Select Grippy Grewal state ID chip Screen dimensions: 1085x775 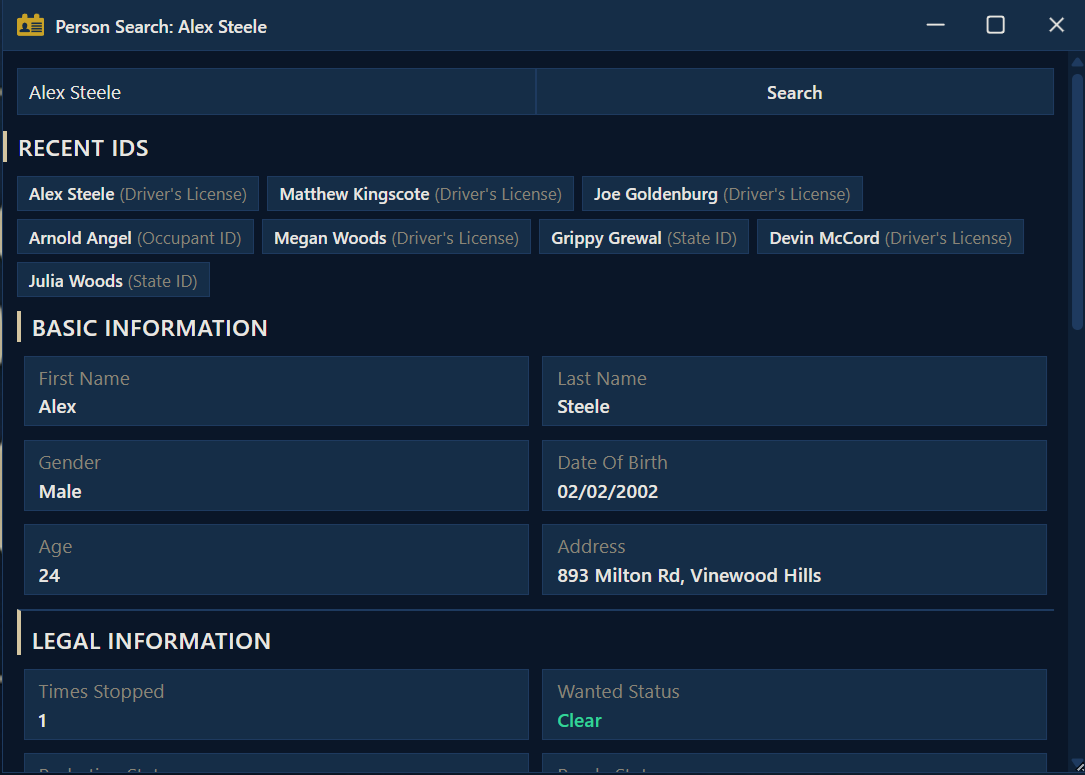pyautogui.click(x=643, y=238)
